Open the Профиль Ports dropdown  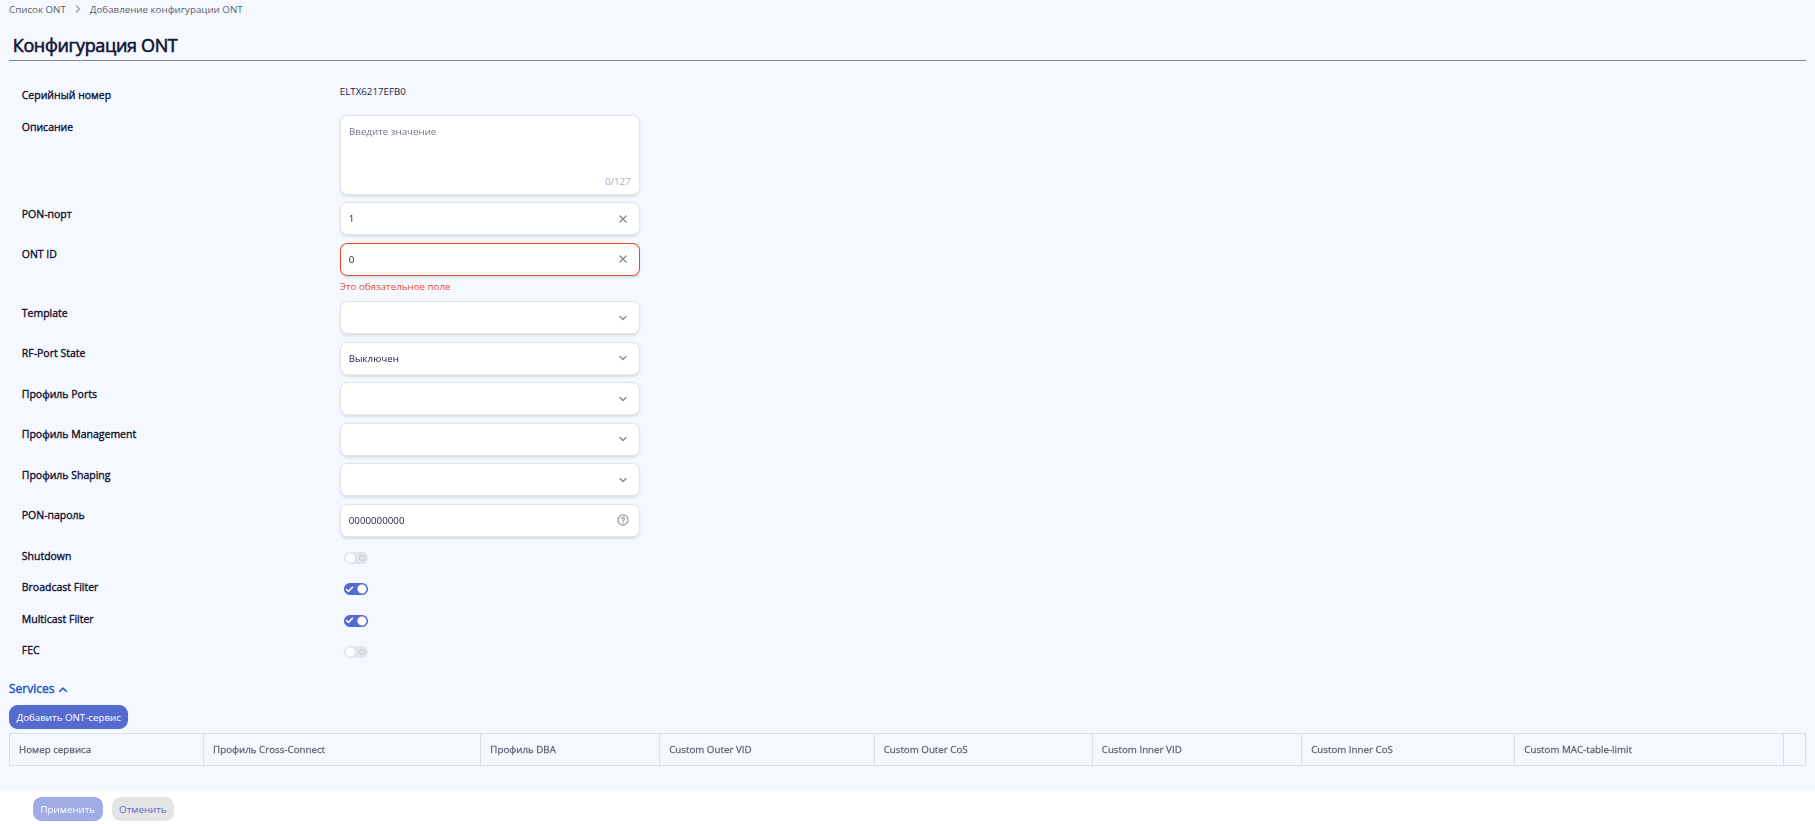(x=490, y=399)
